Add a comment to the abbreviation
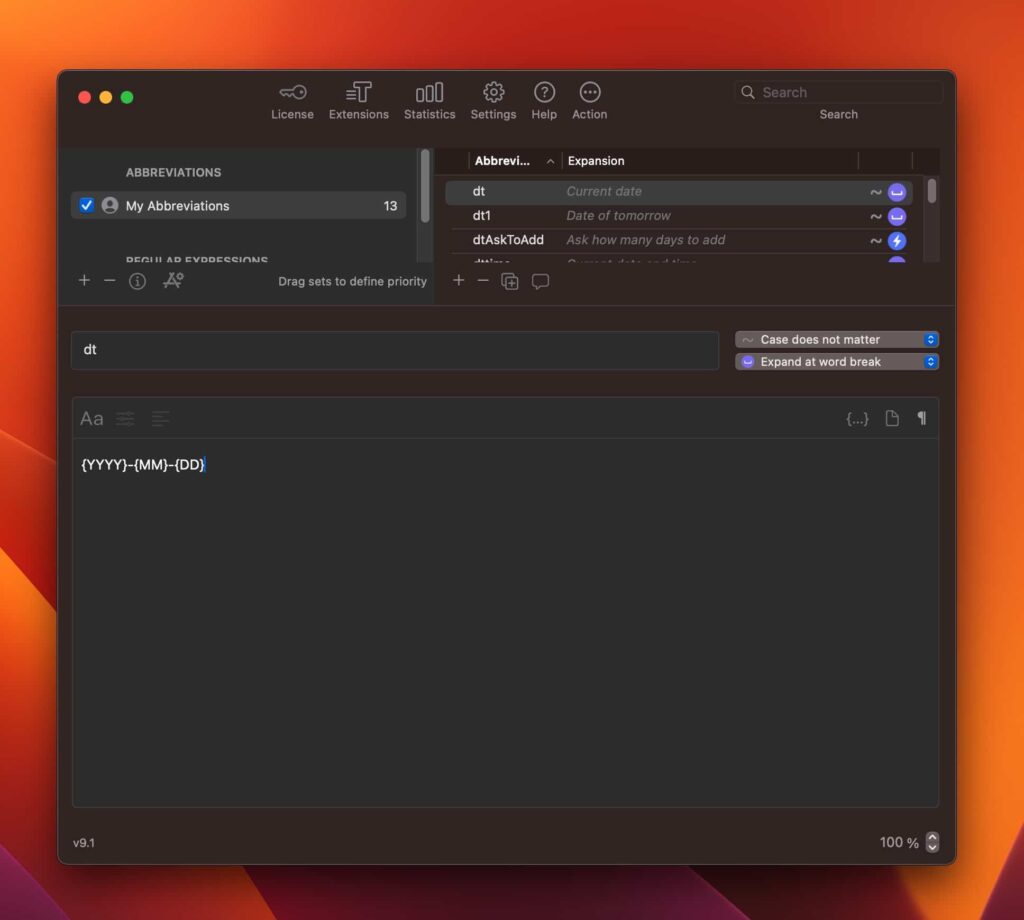The width and height of the screenshot is (1024, 920). (x=540, y=282)
